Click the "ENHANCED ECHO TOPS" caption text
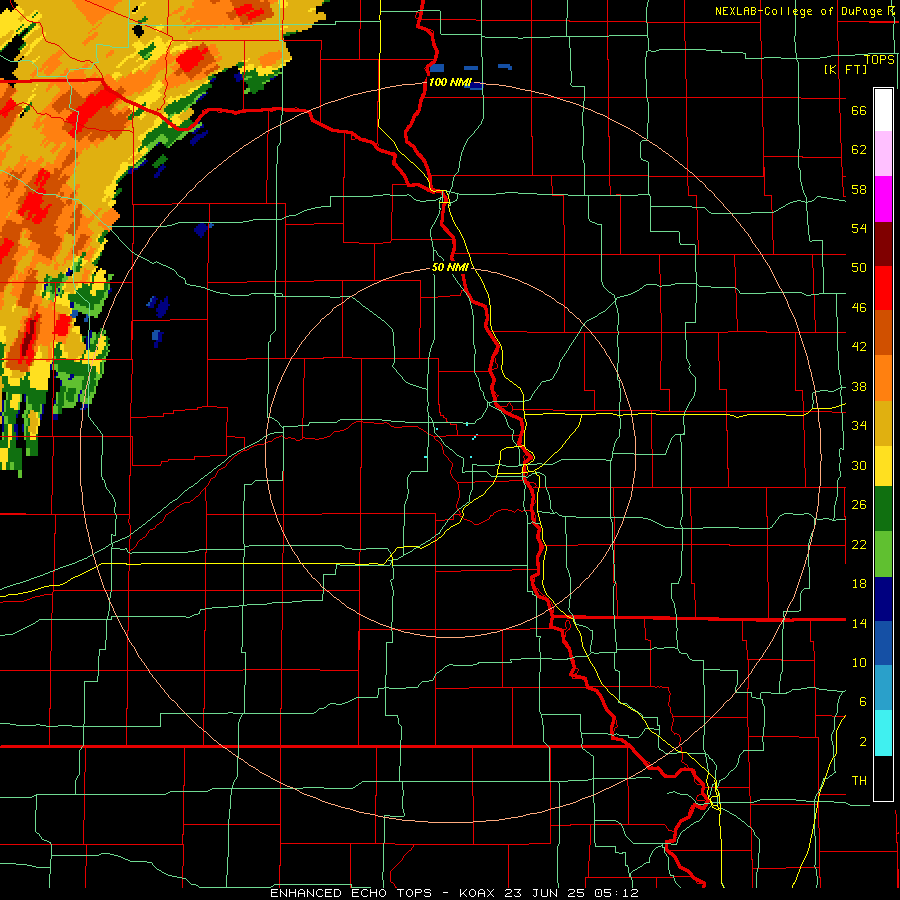Image resolution: width=900 pixels, height=900 pixels. click(351, 893)
